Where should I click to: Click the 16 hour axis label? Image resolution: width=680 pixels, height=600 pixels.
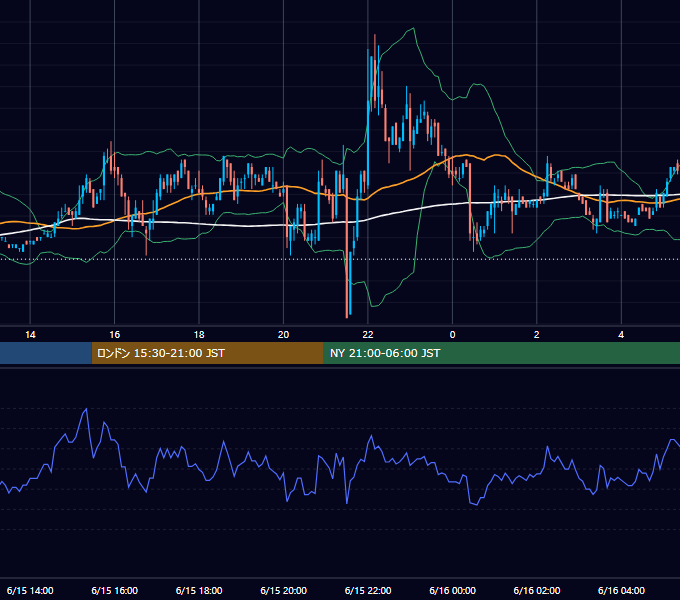[114, 335]
